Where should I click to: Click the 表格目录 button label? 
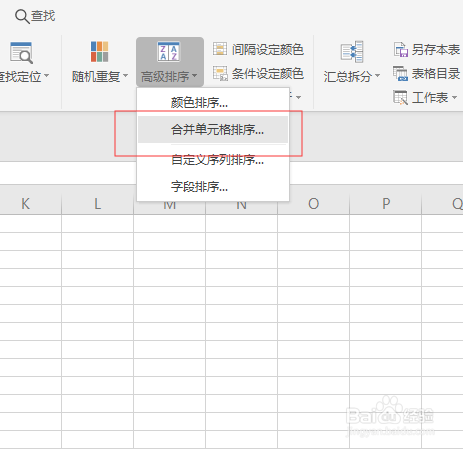point(436,73)
